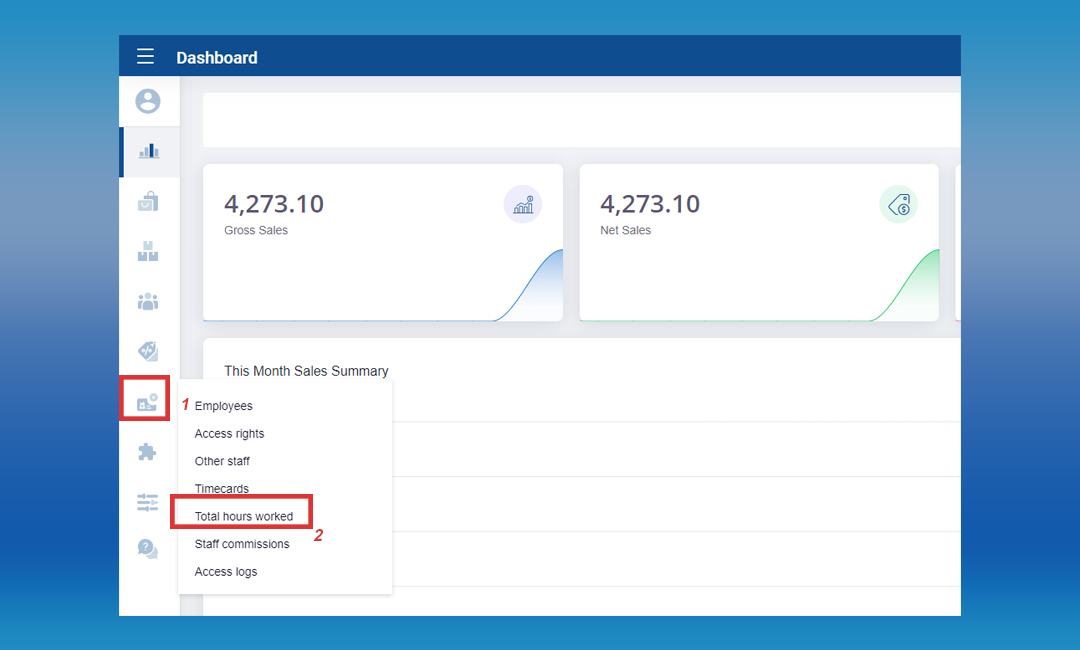Screen dimensions: 1080x650
Task: Click the user profile avatar icon
Action: click(x=148, y=101)
